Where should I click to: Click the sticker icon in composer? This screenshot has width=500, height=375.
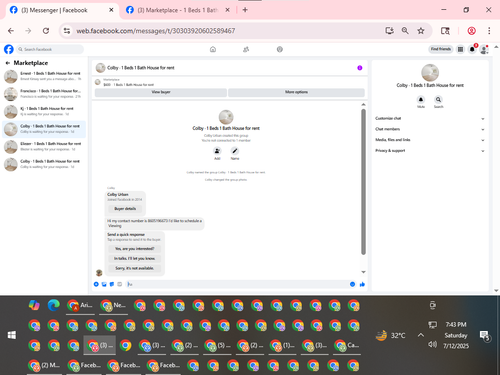point(112,284)
